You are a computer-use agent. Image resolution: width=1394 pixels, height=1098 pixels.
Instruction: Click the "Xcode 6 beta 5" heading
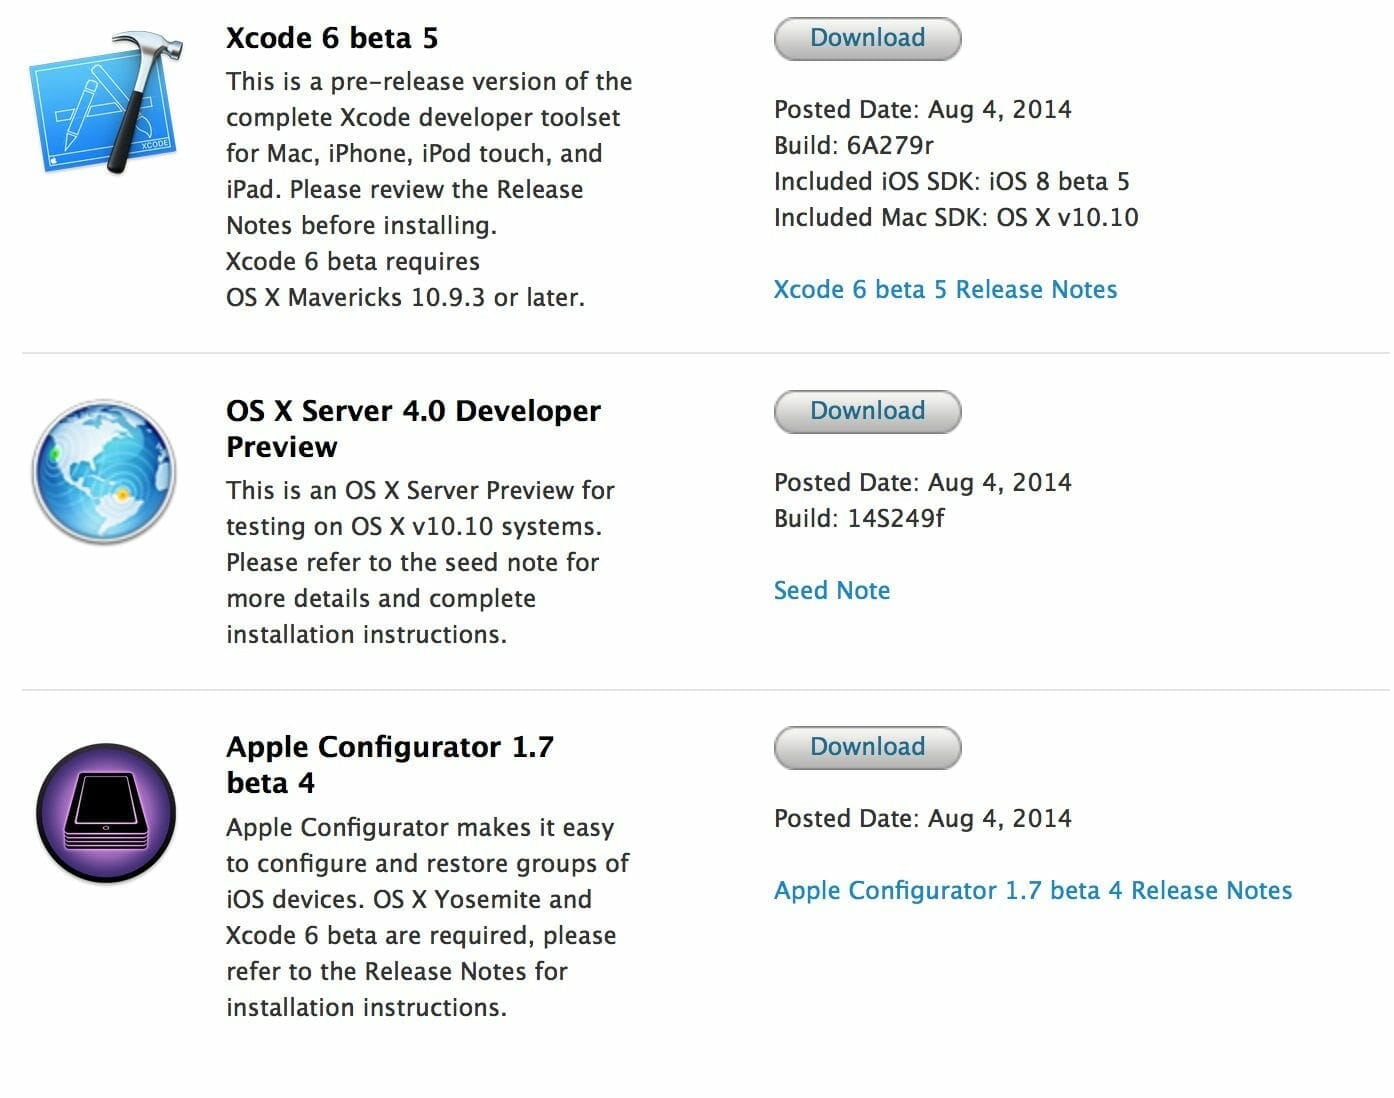coord(332,39)
